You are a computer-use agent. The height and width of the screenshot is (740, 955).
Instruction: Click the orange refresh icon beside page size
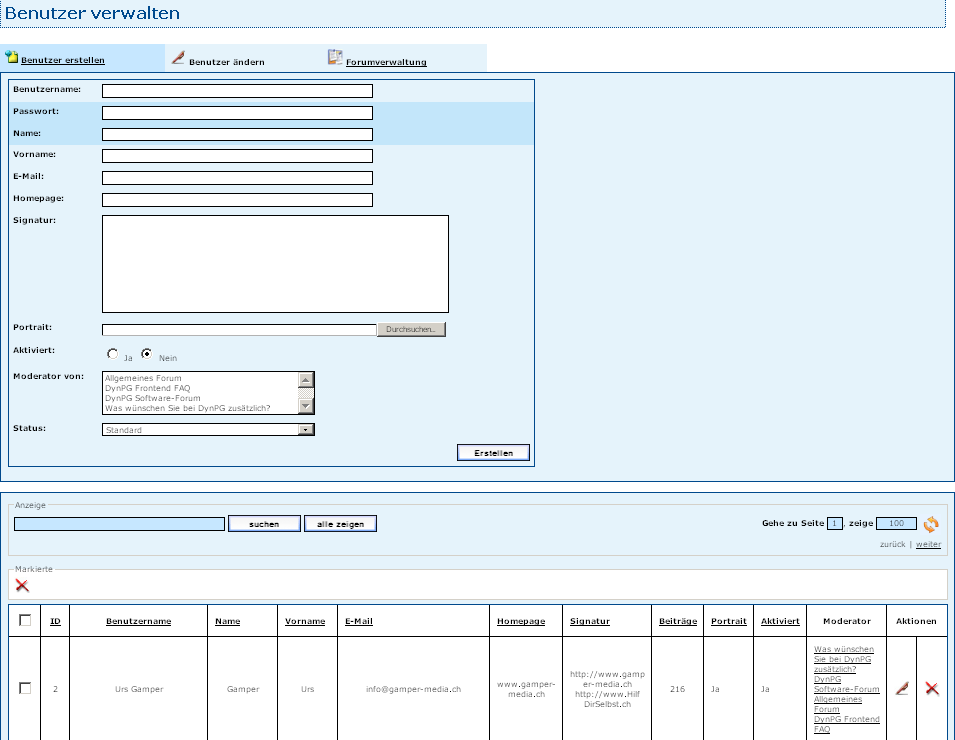click(x=931, y=524)
